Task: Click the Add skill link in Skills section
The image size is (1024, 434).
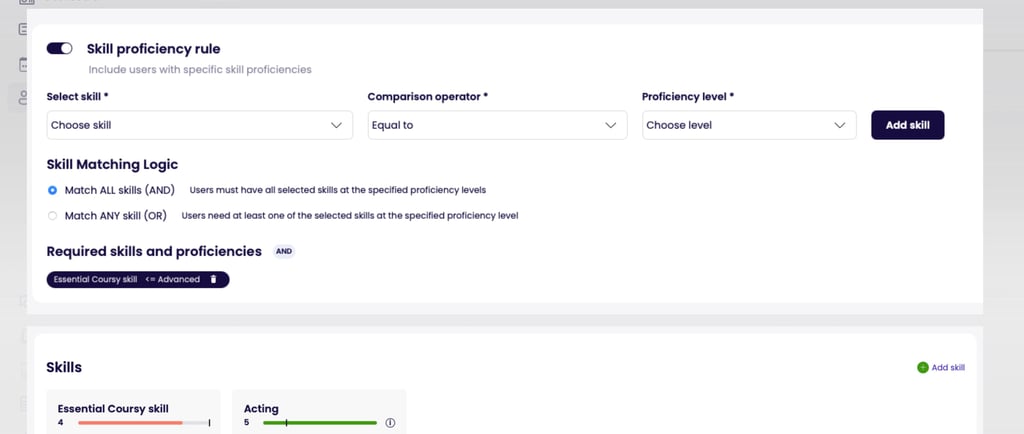Action: click(x=948, y=367)
